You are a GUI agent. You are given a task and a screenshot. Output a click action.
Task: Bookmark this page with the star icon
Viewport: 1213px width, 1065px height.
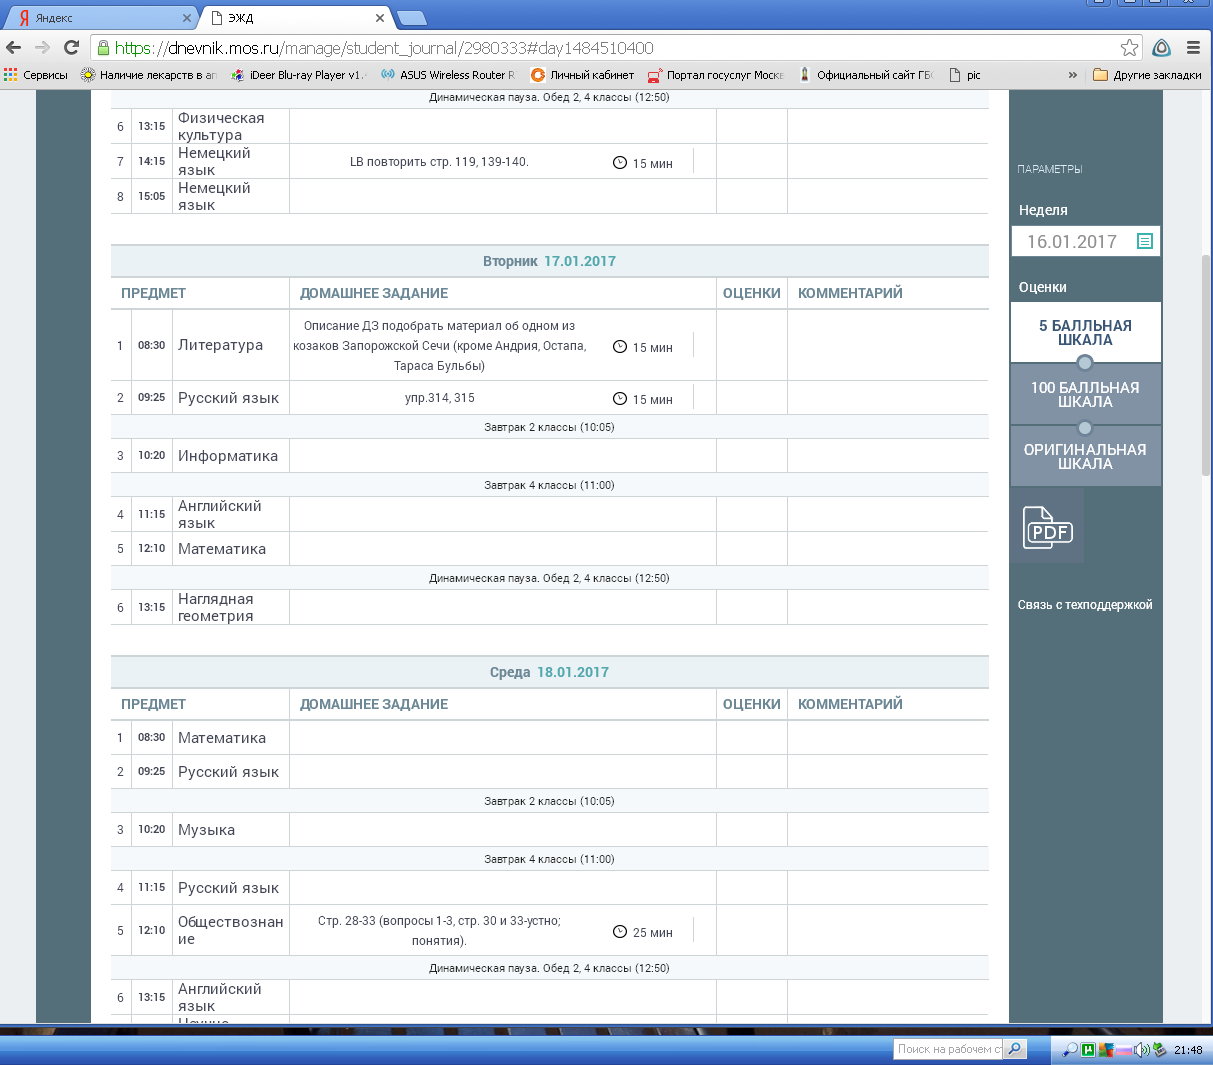pos(1129,48)
